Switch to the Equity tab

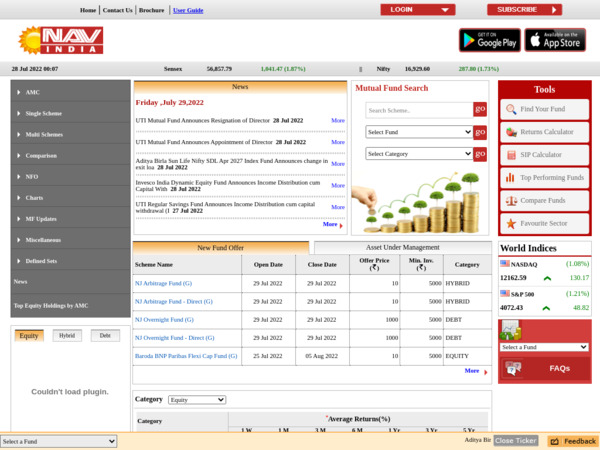pyautogui.click(x=29, y=336)
